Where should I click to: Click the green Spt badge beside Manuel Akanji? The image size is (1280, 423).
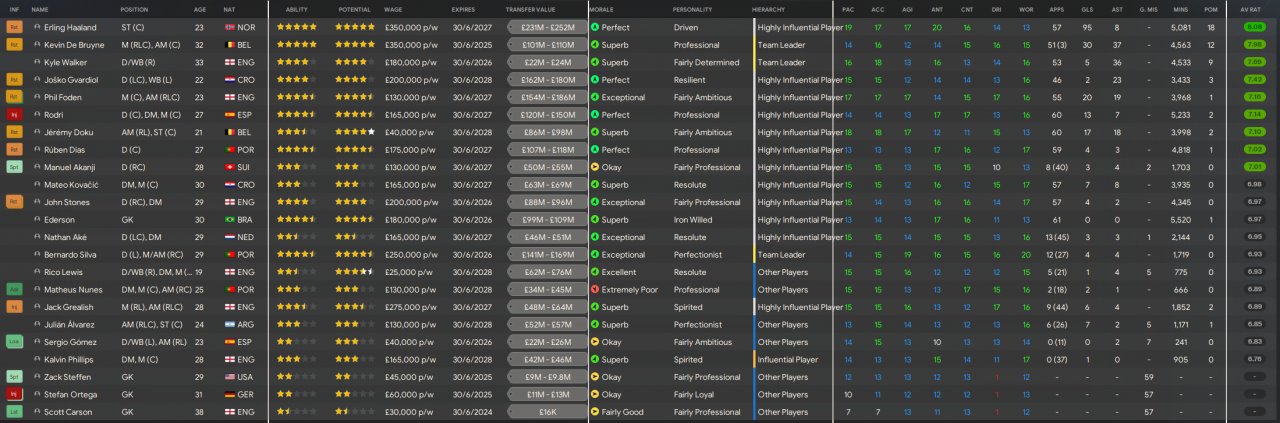point(14,168)
